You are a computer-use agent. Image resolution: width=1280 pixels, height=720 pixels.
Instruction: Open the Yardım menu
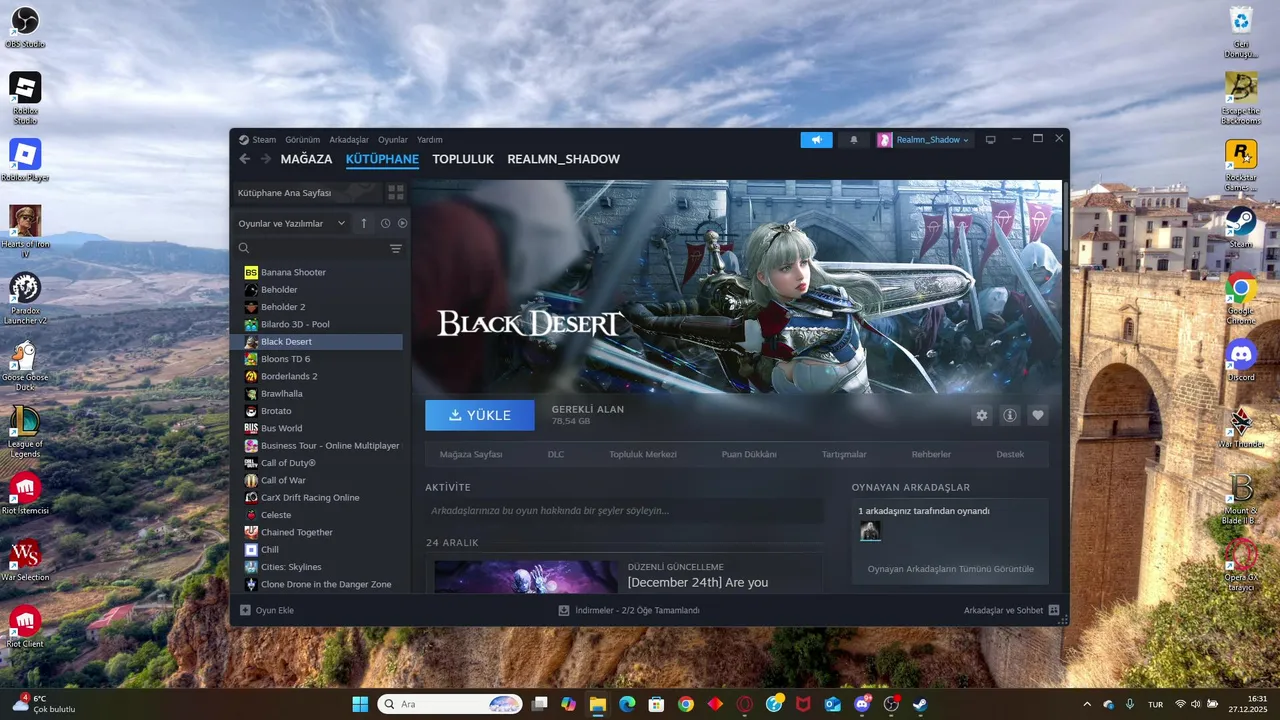(x=430, y=140)
